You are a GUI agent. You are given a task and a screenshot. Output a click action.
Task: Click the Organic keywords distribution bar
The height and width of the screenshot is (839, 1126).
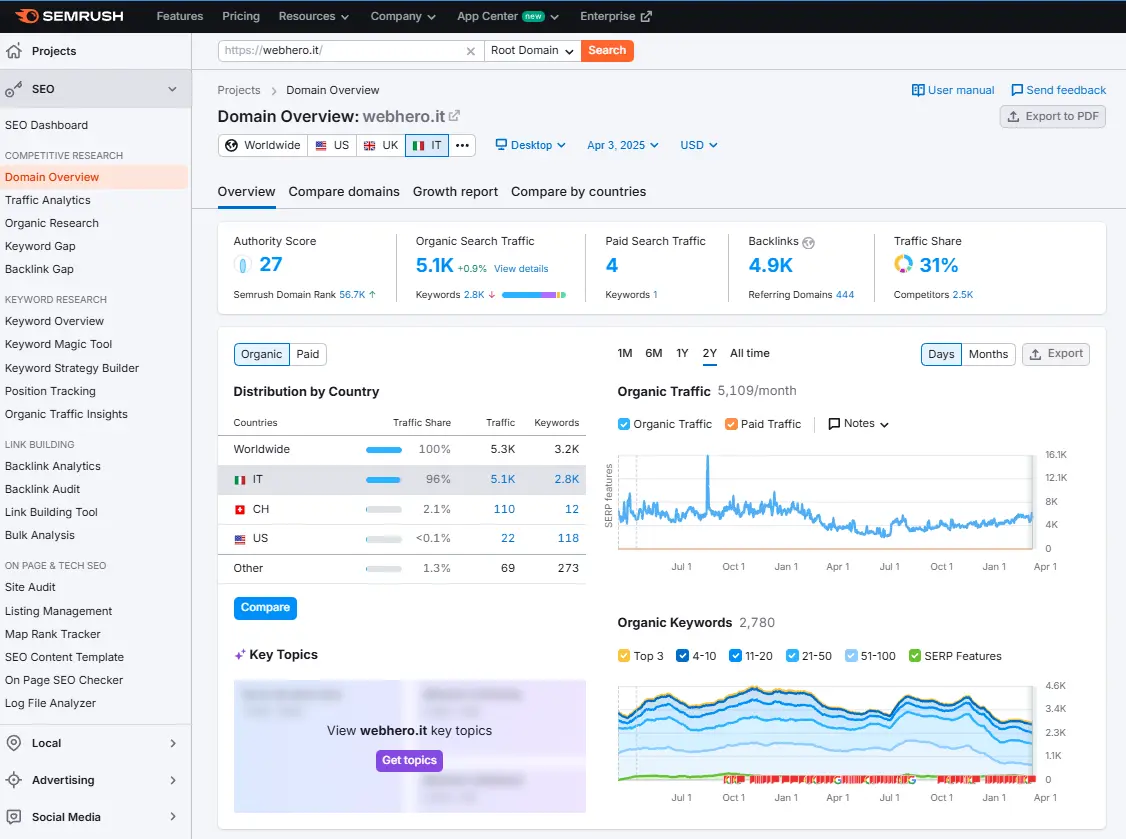click(x=534, y=295)
